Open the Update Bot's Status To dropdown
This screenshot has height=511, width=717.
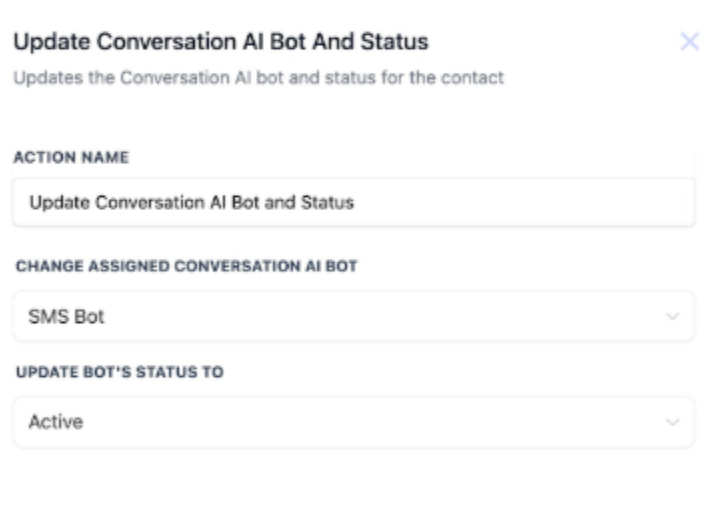click(x=353, y=422)
